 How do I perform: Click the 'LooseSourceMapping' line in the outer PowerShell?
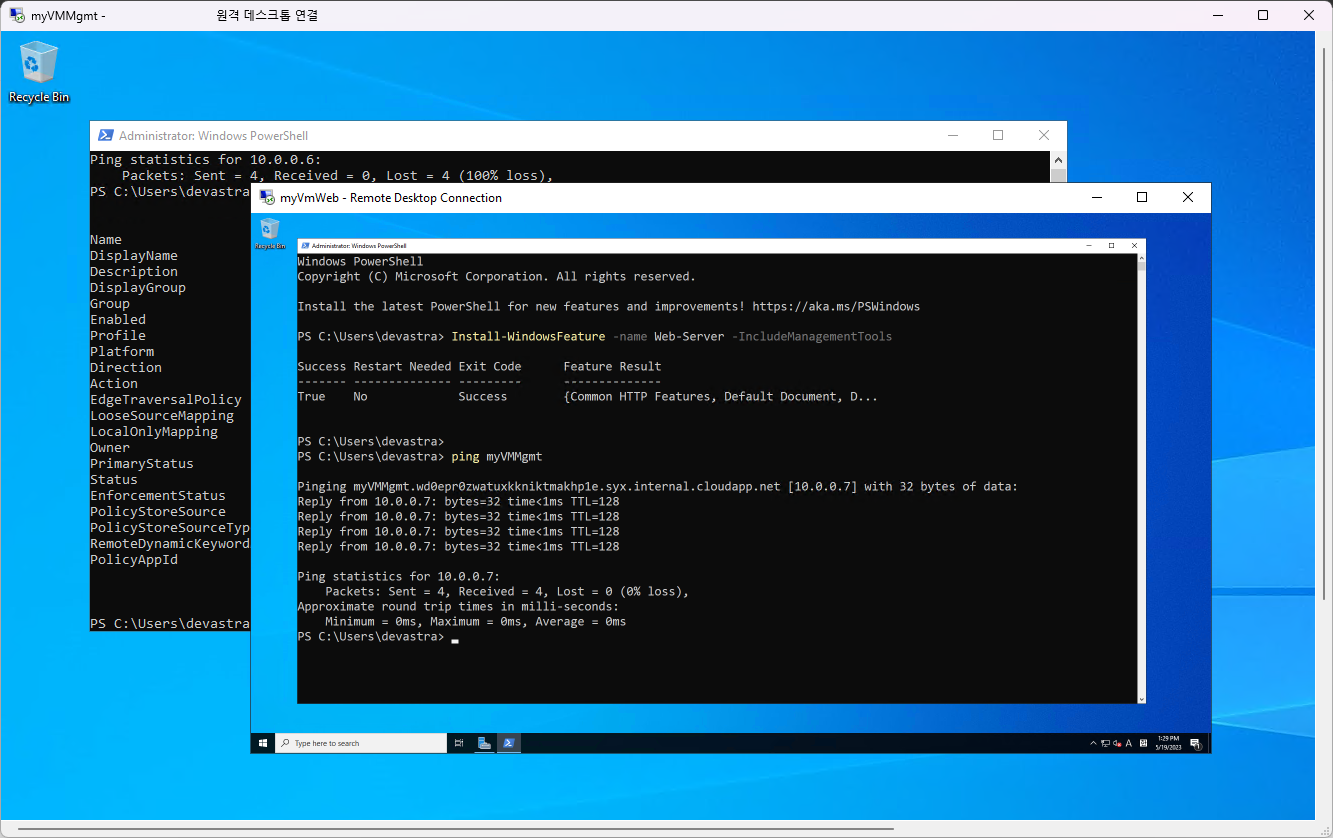tap(162, 415)
